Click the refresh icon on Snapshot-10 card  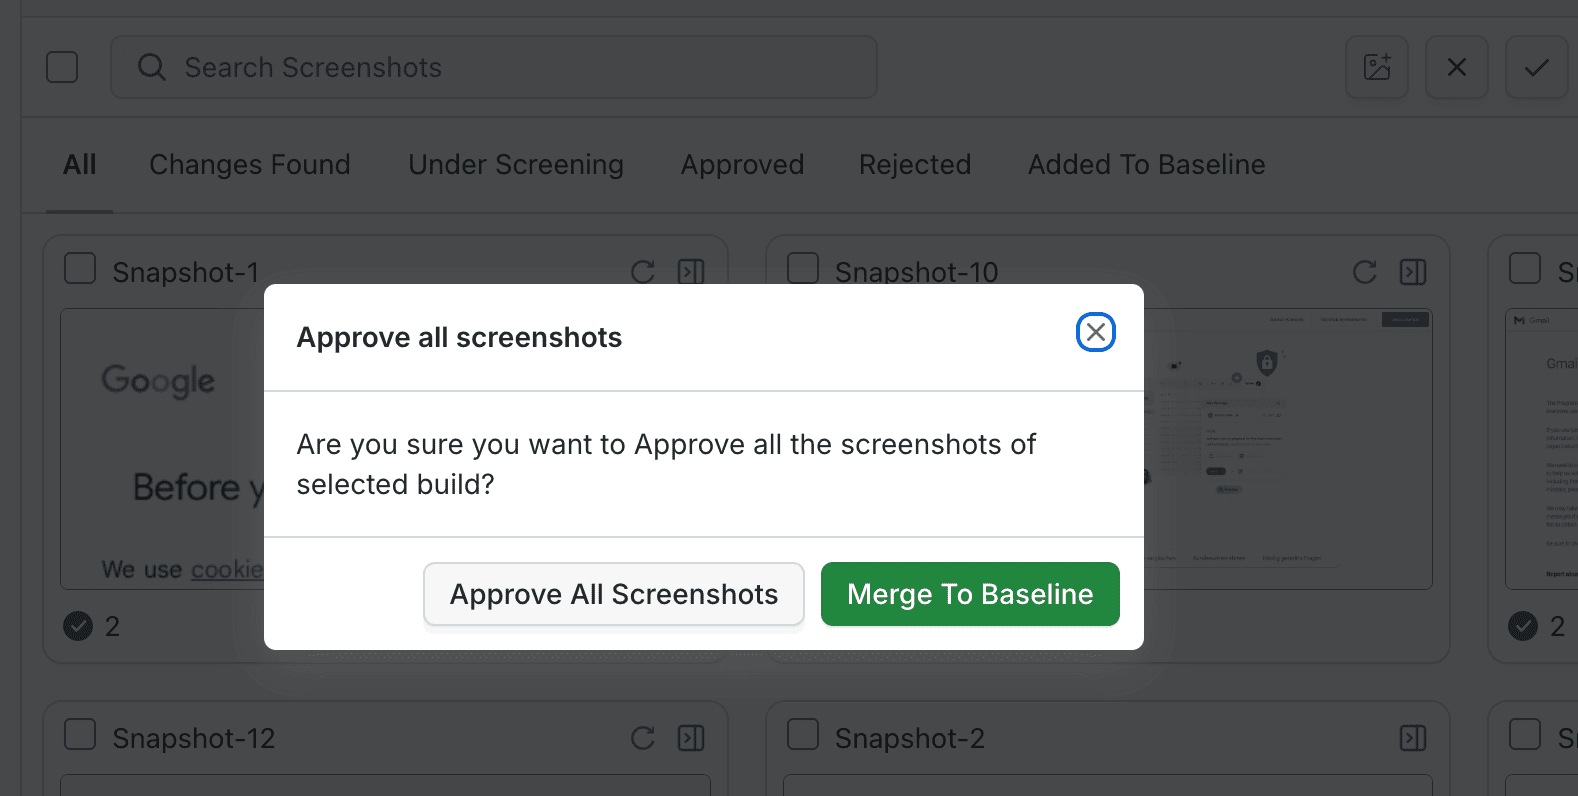coord(1364,272)
